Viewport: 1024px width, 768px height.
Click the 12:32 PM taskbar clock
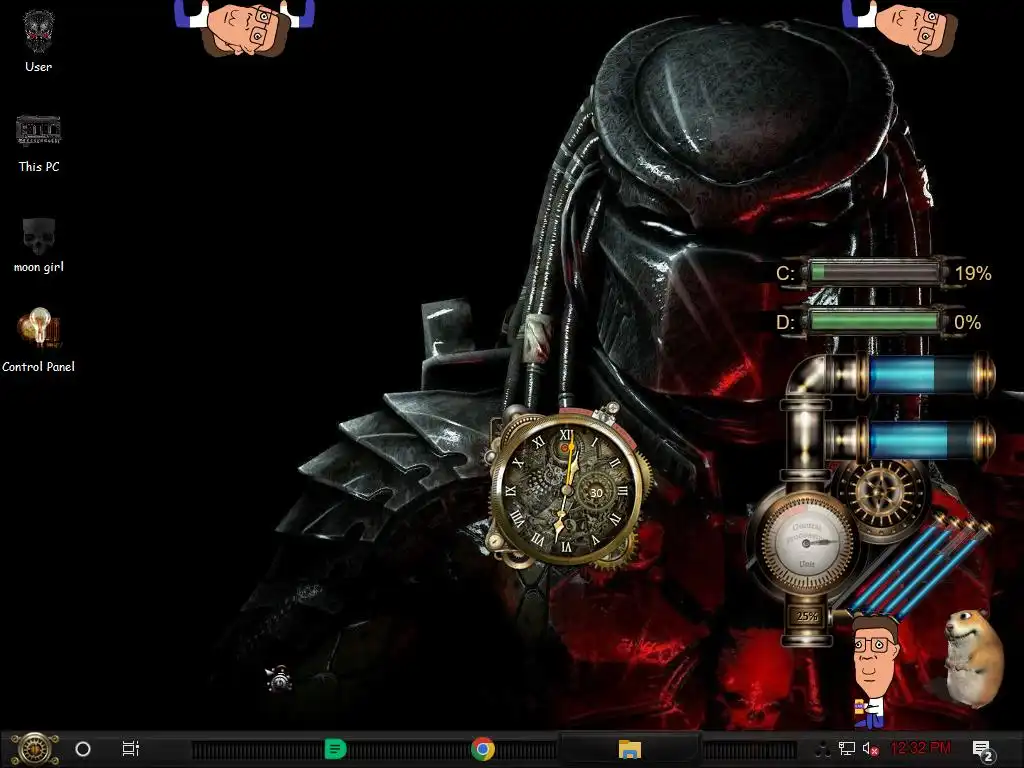click(x=921, y=748)
